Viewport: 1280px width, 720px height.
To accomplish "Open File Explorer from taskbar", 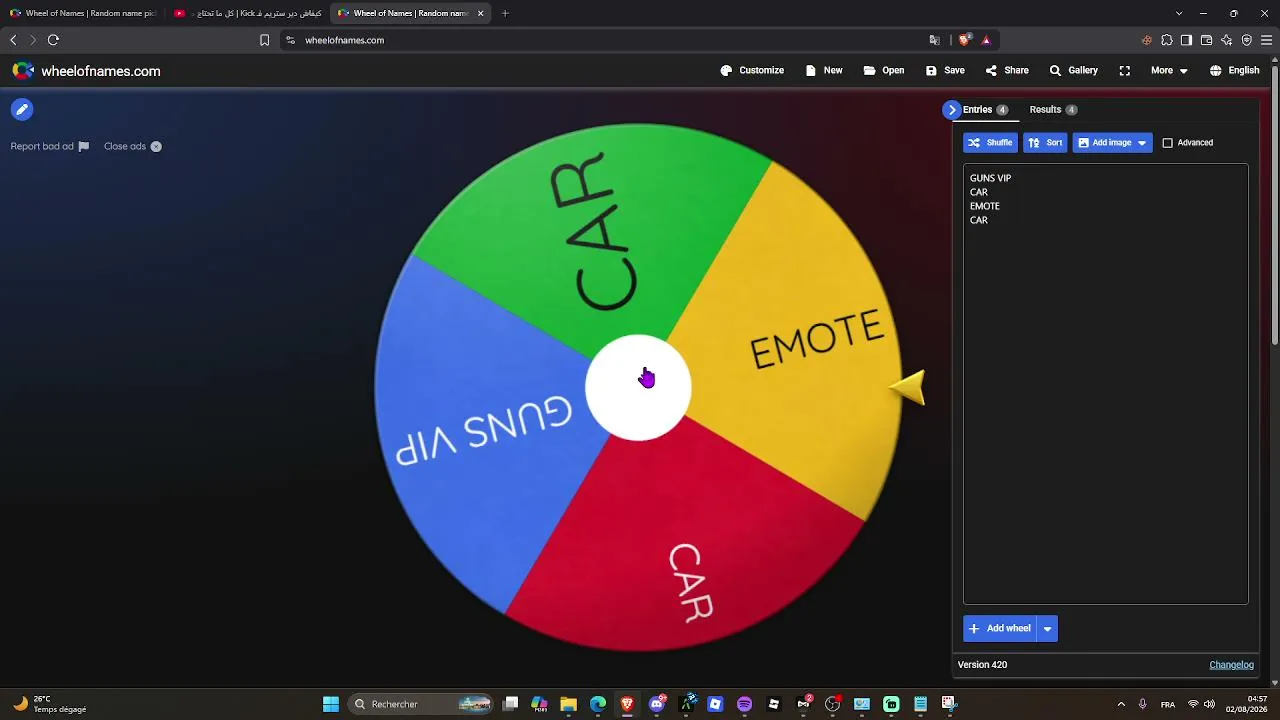I will click(x=568, y=704).
